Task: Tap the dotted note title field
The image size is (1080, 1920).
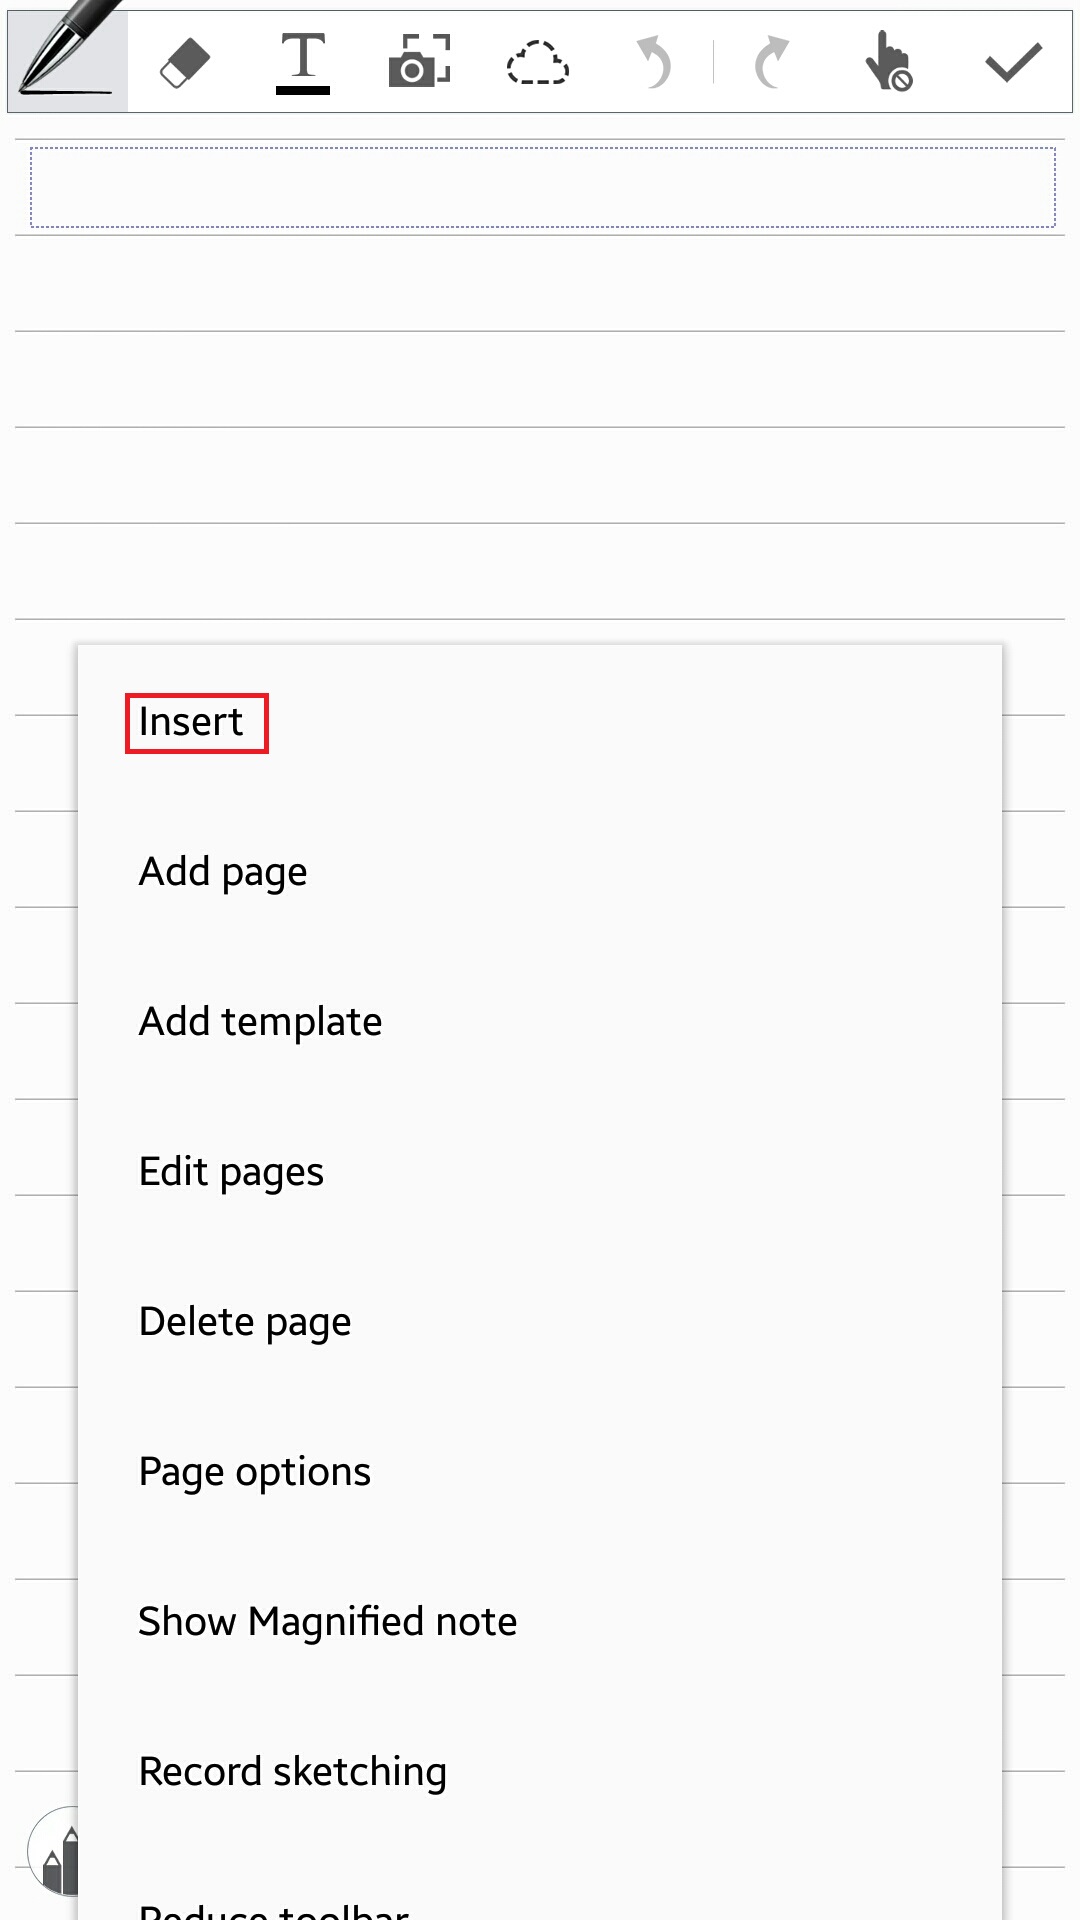Action: pyautogui.click(x=542, y=187)
